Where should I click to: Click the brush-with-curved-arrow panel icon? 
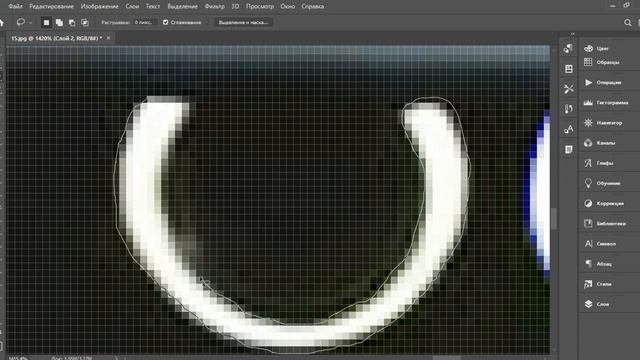tap(569, 109)
